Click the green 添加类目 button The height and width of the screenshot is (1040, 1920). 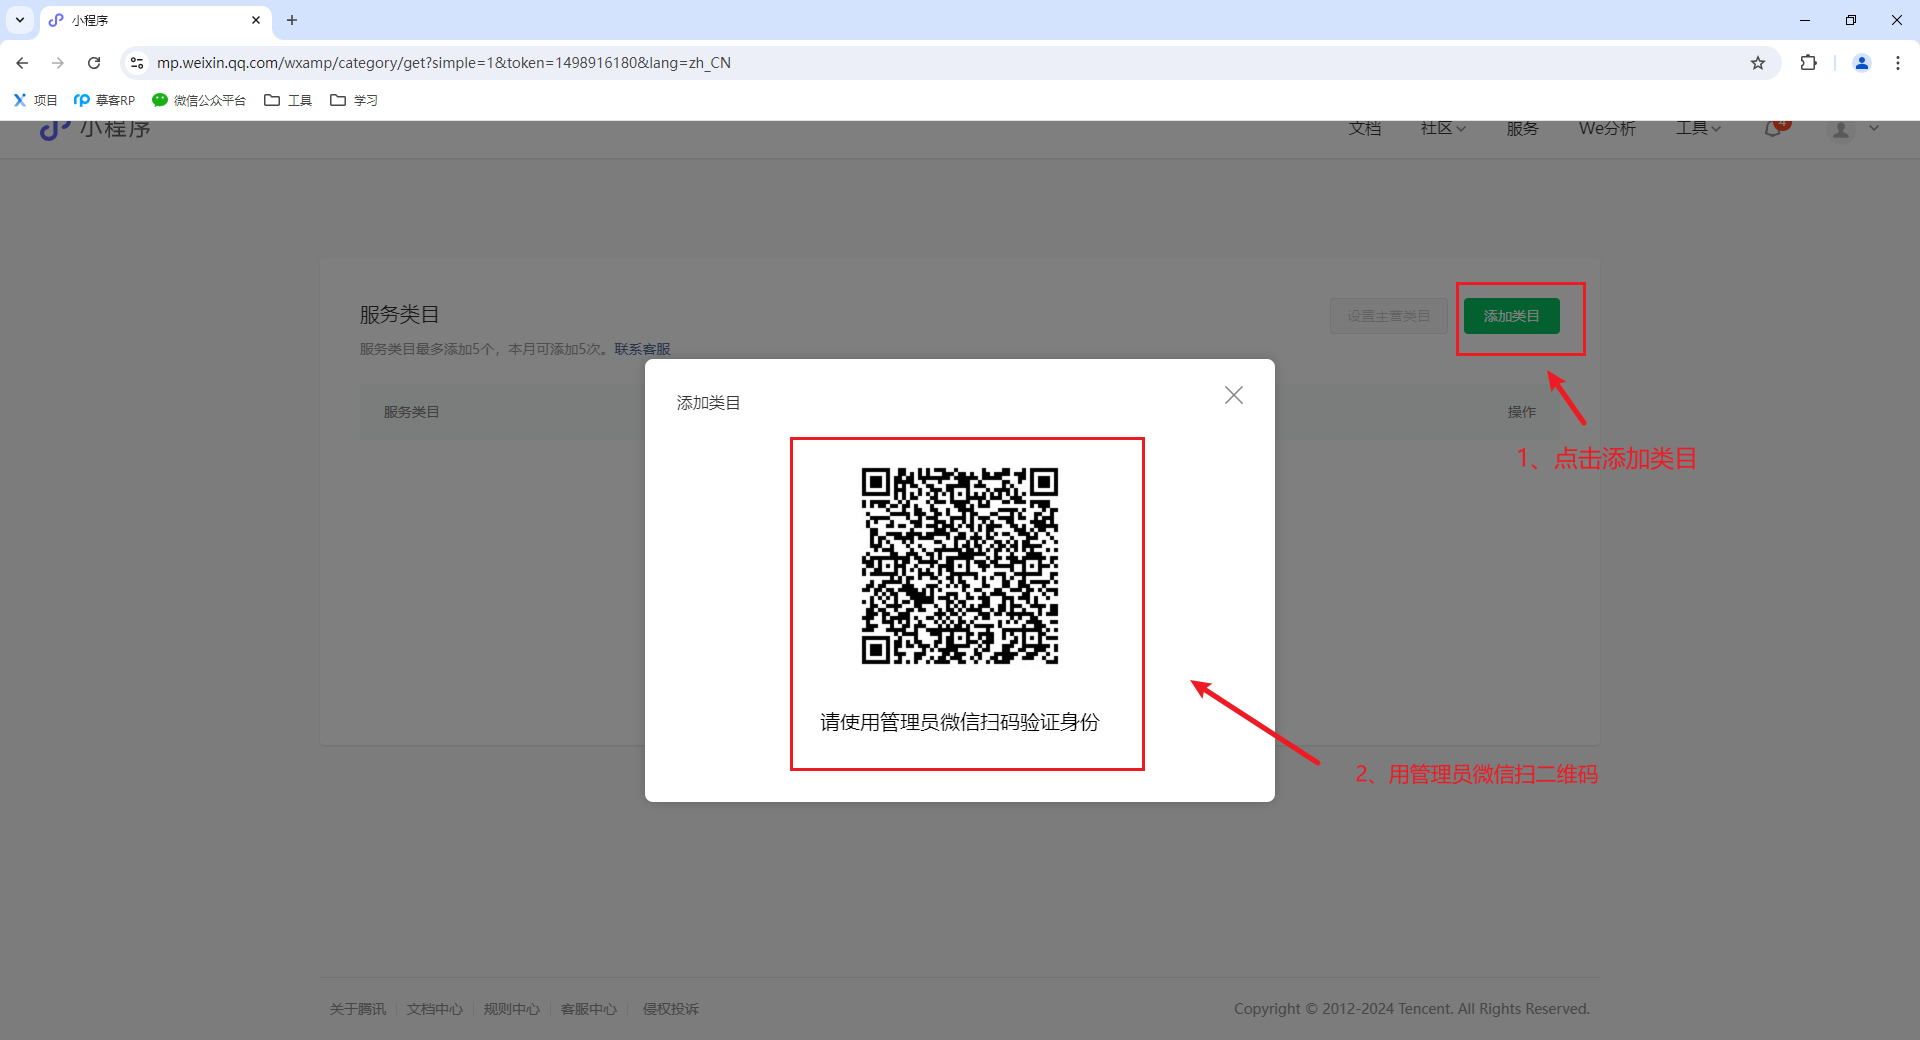point(1512,316)
